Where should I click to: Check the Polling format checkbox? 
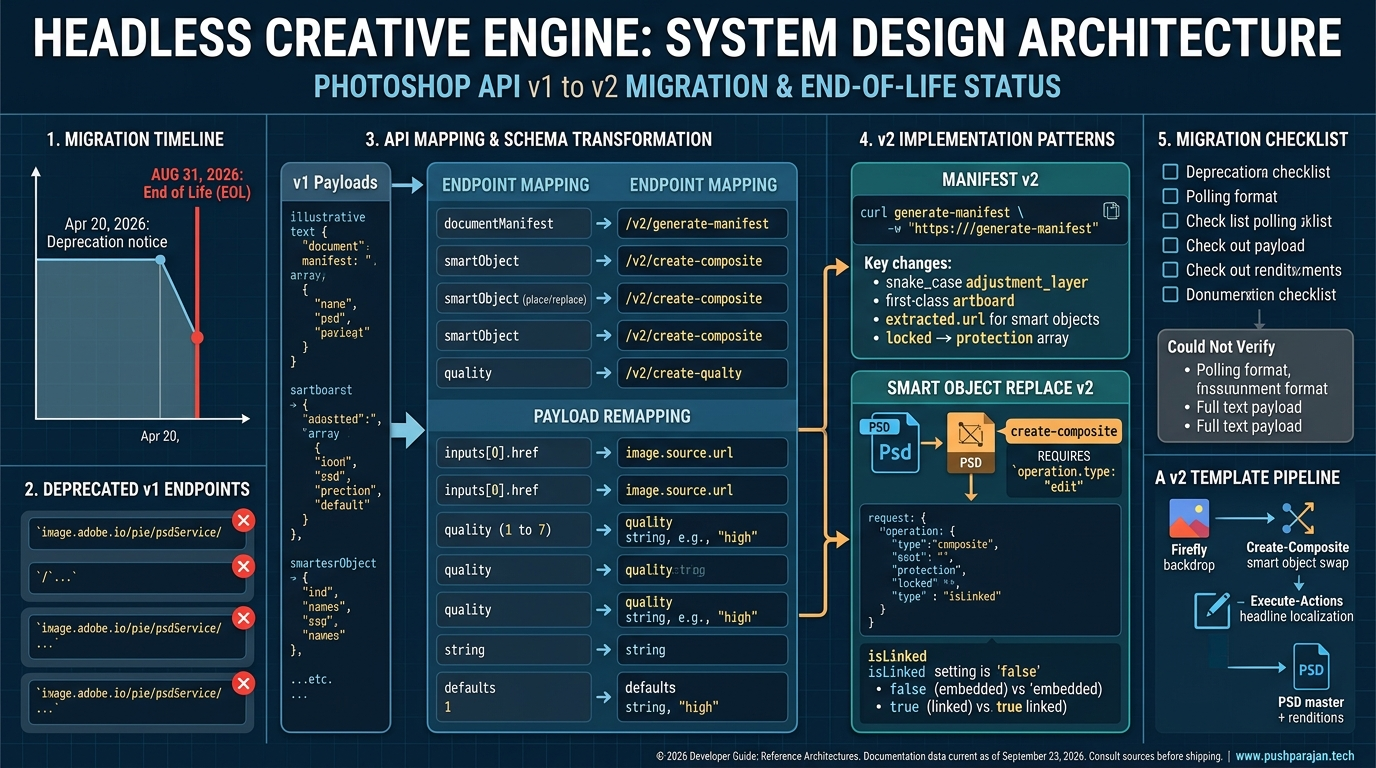1170,196
